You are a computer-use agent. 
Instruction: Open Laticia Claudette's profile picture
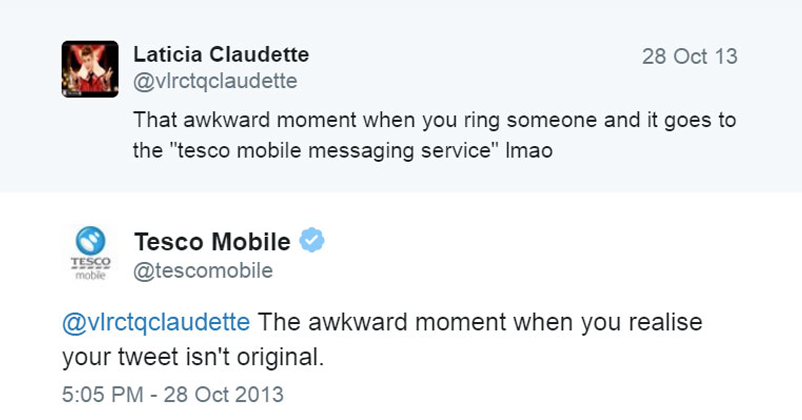tap(91, 69)
